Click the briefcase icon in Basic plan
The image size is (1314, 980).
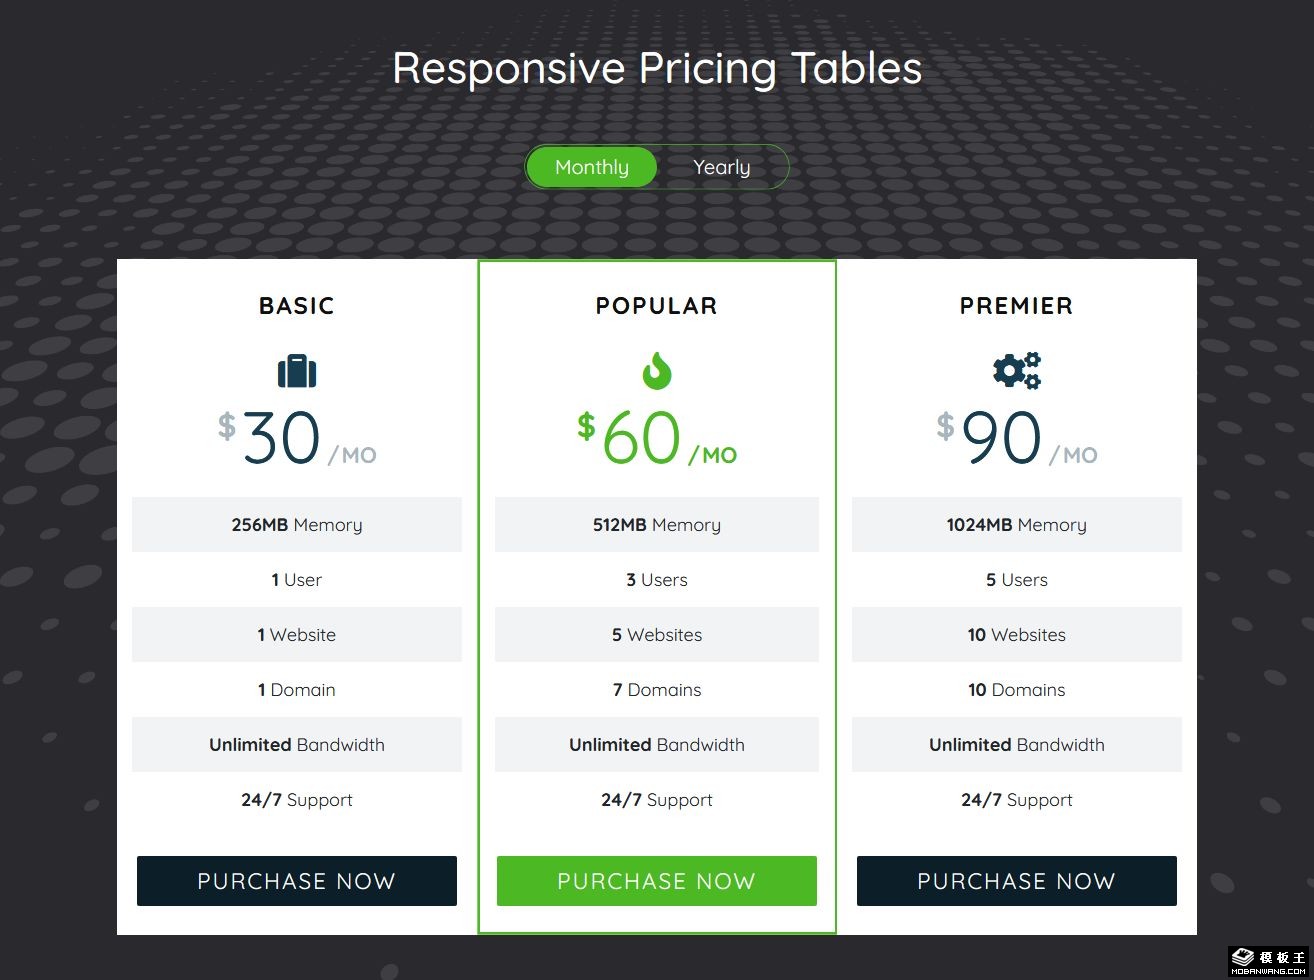coord(297,372)
